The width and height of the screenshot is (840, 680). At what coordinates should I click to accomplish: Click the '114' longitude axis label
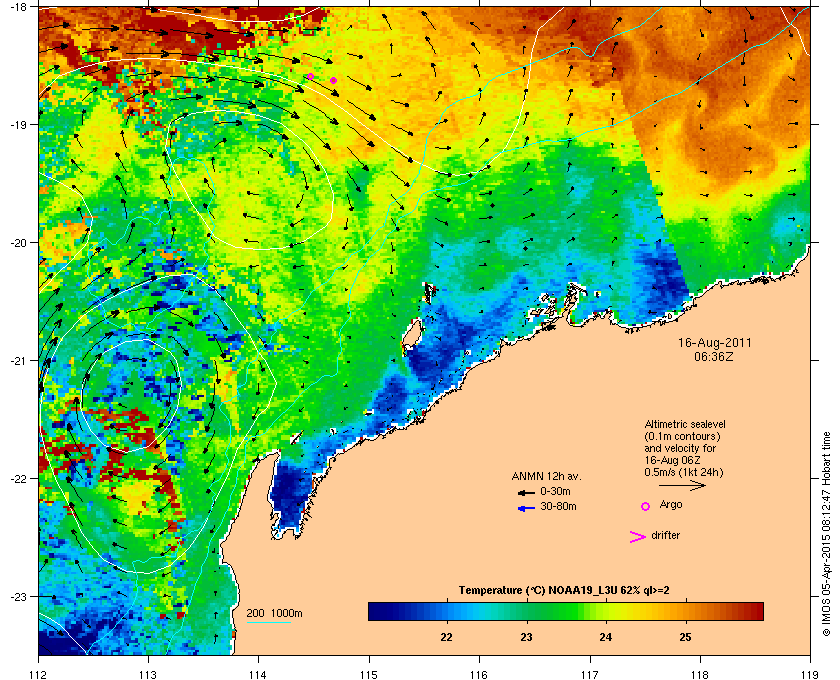click(x=258, y=675)
